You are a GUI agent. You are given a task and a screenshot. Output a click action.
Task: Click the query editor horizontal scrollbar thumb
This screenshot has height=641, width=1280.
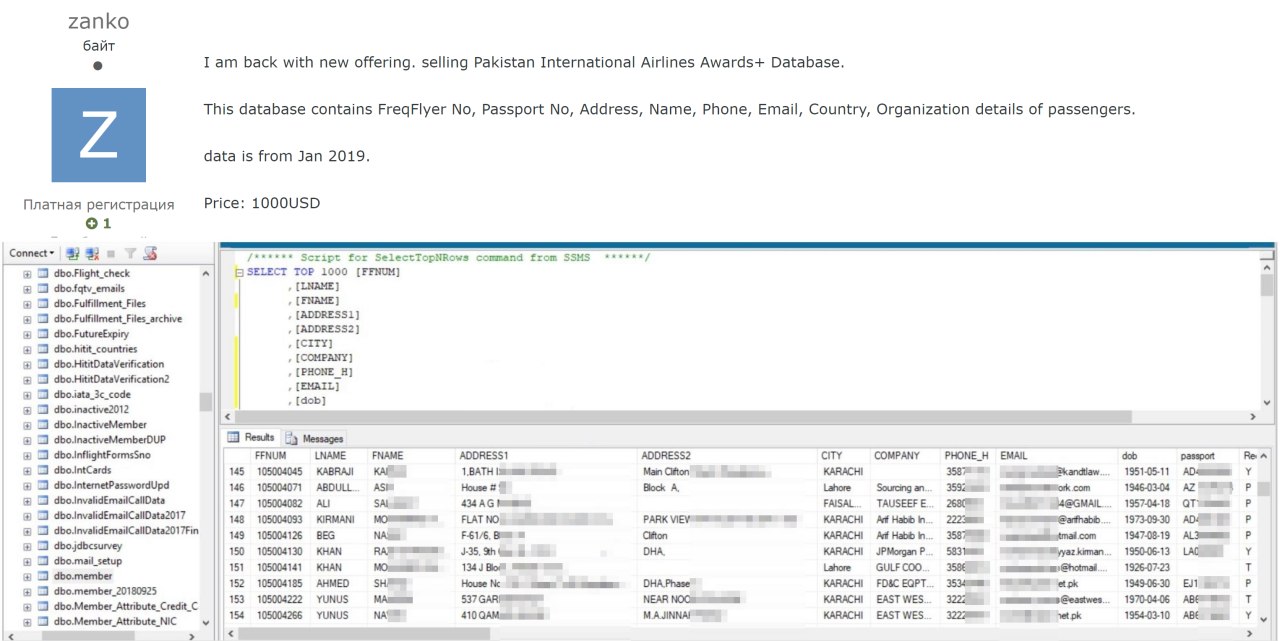[x=684, y=417]
